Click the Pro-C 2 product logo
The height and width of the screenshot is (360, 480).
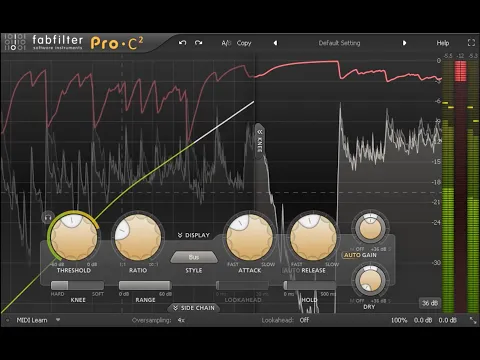[x=117, y=44]
